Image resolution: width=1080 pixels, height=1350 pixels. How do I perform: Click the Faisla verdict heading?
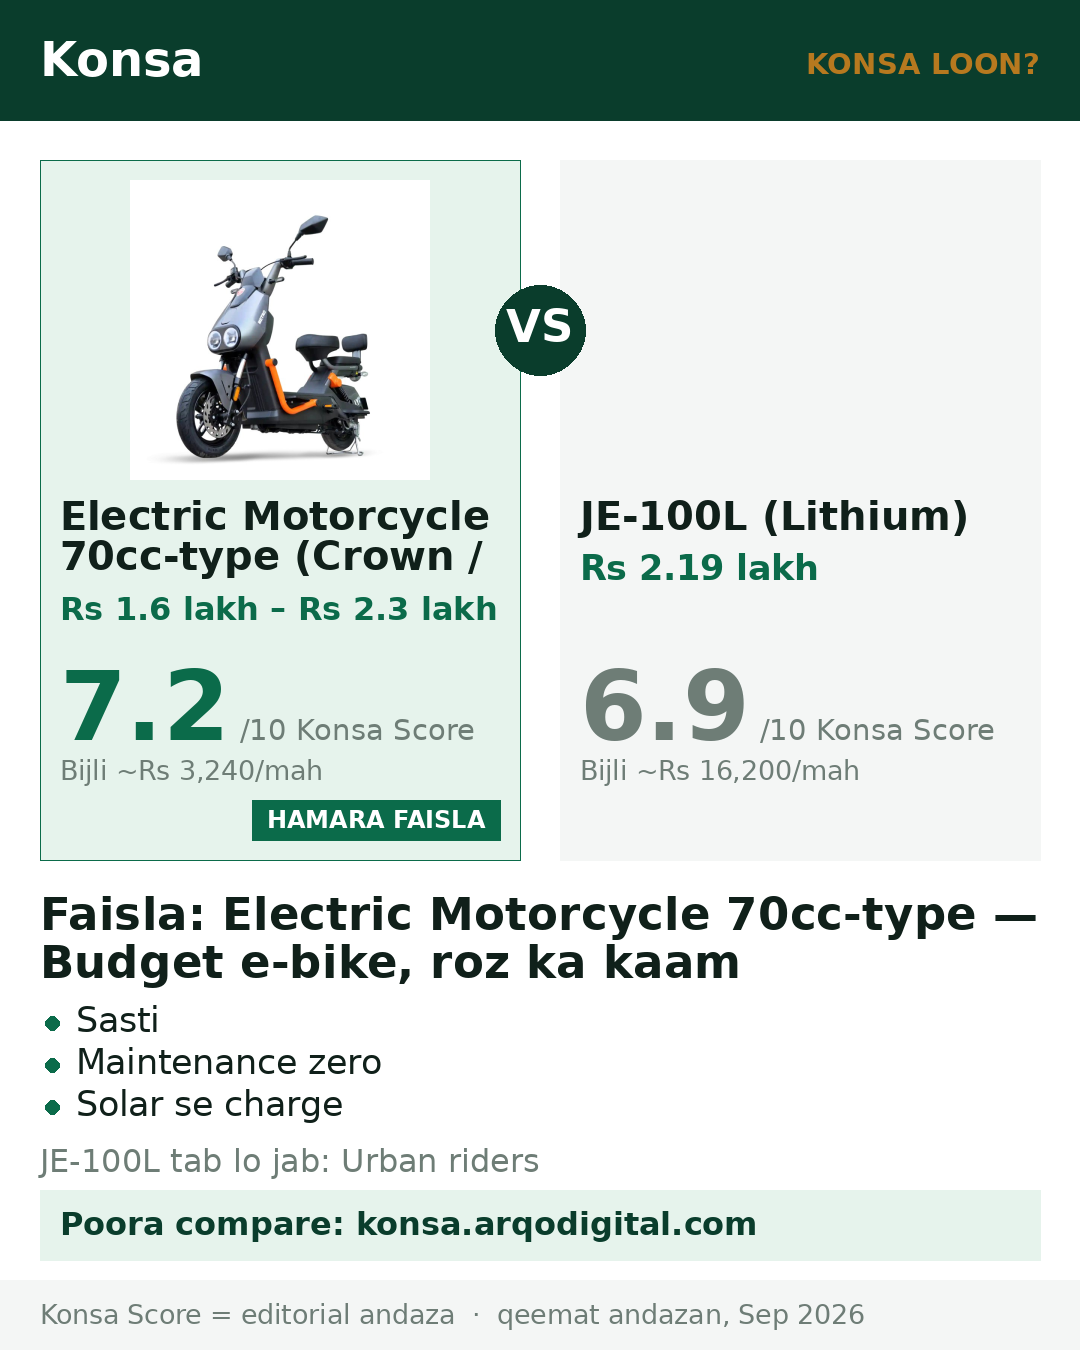(539, 938)
